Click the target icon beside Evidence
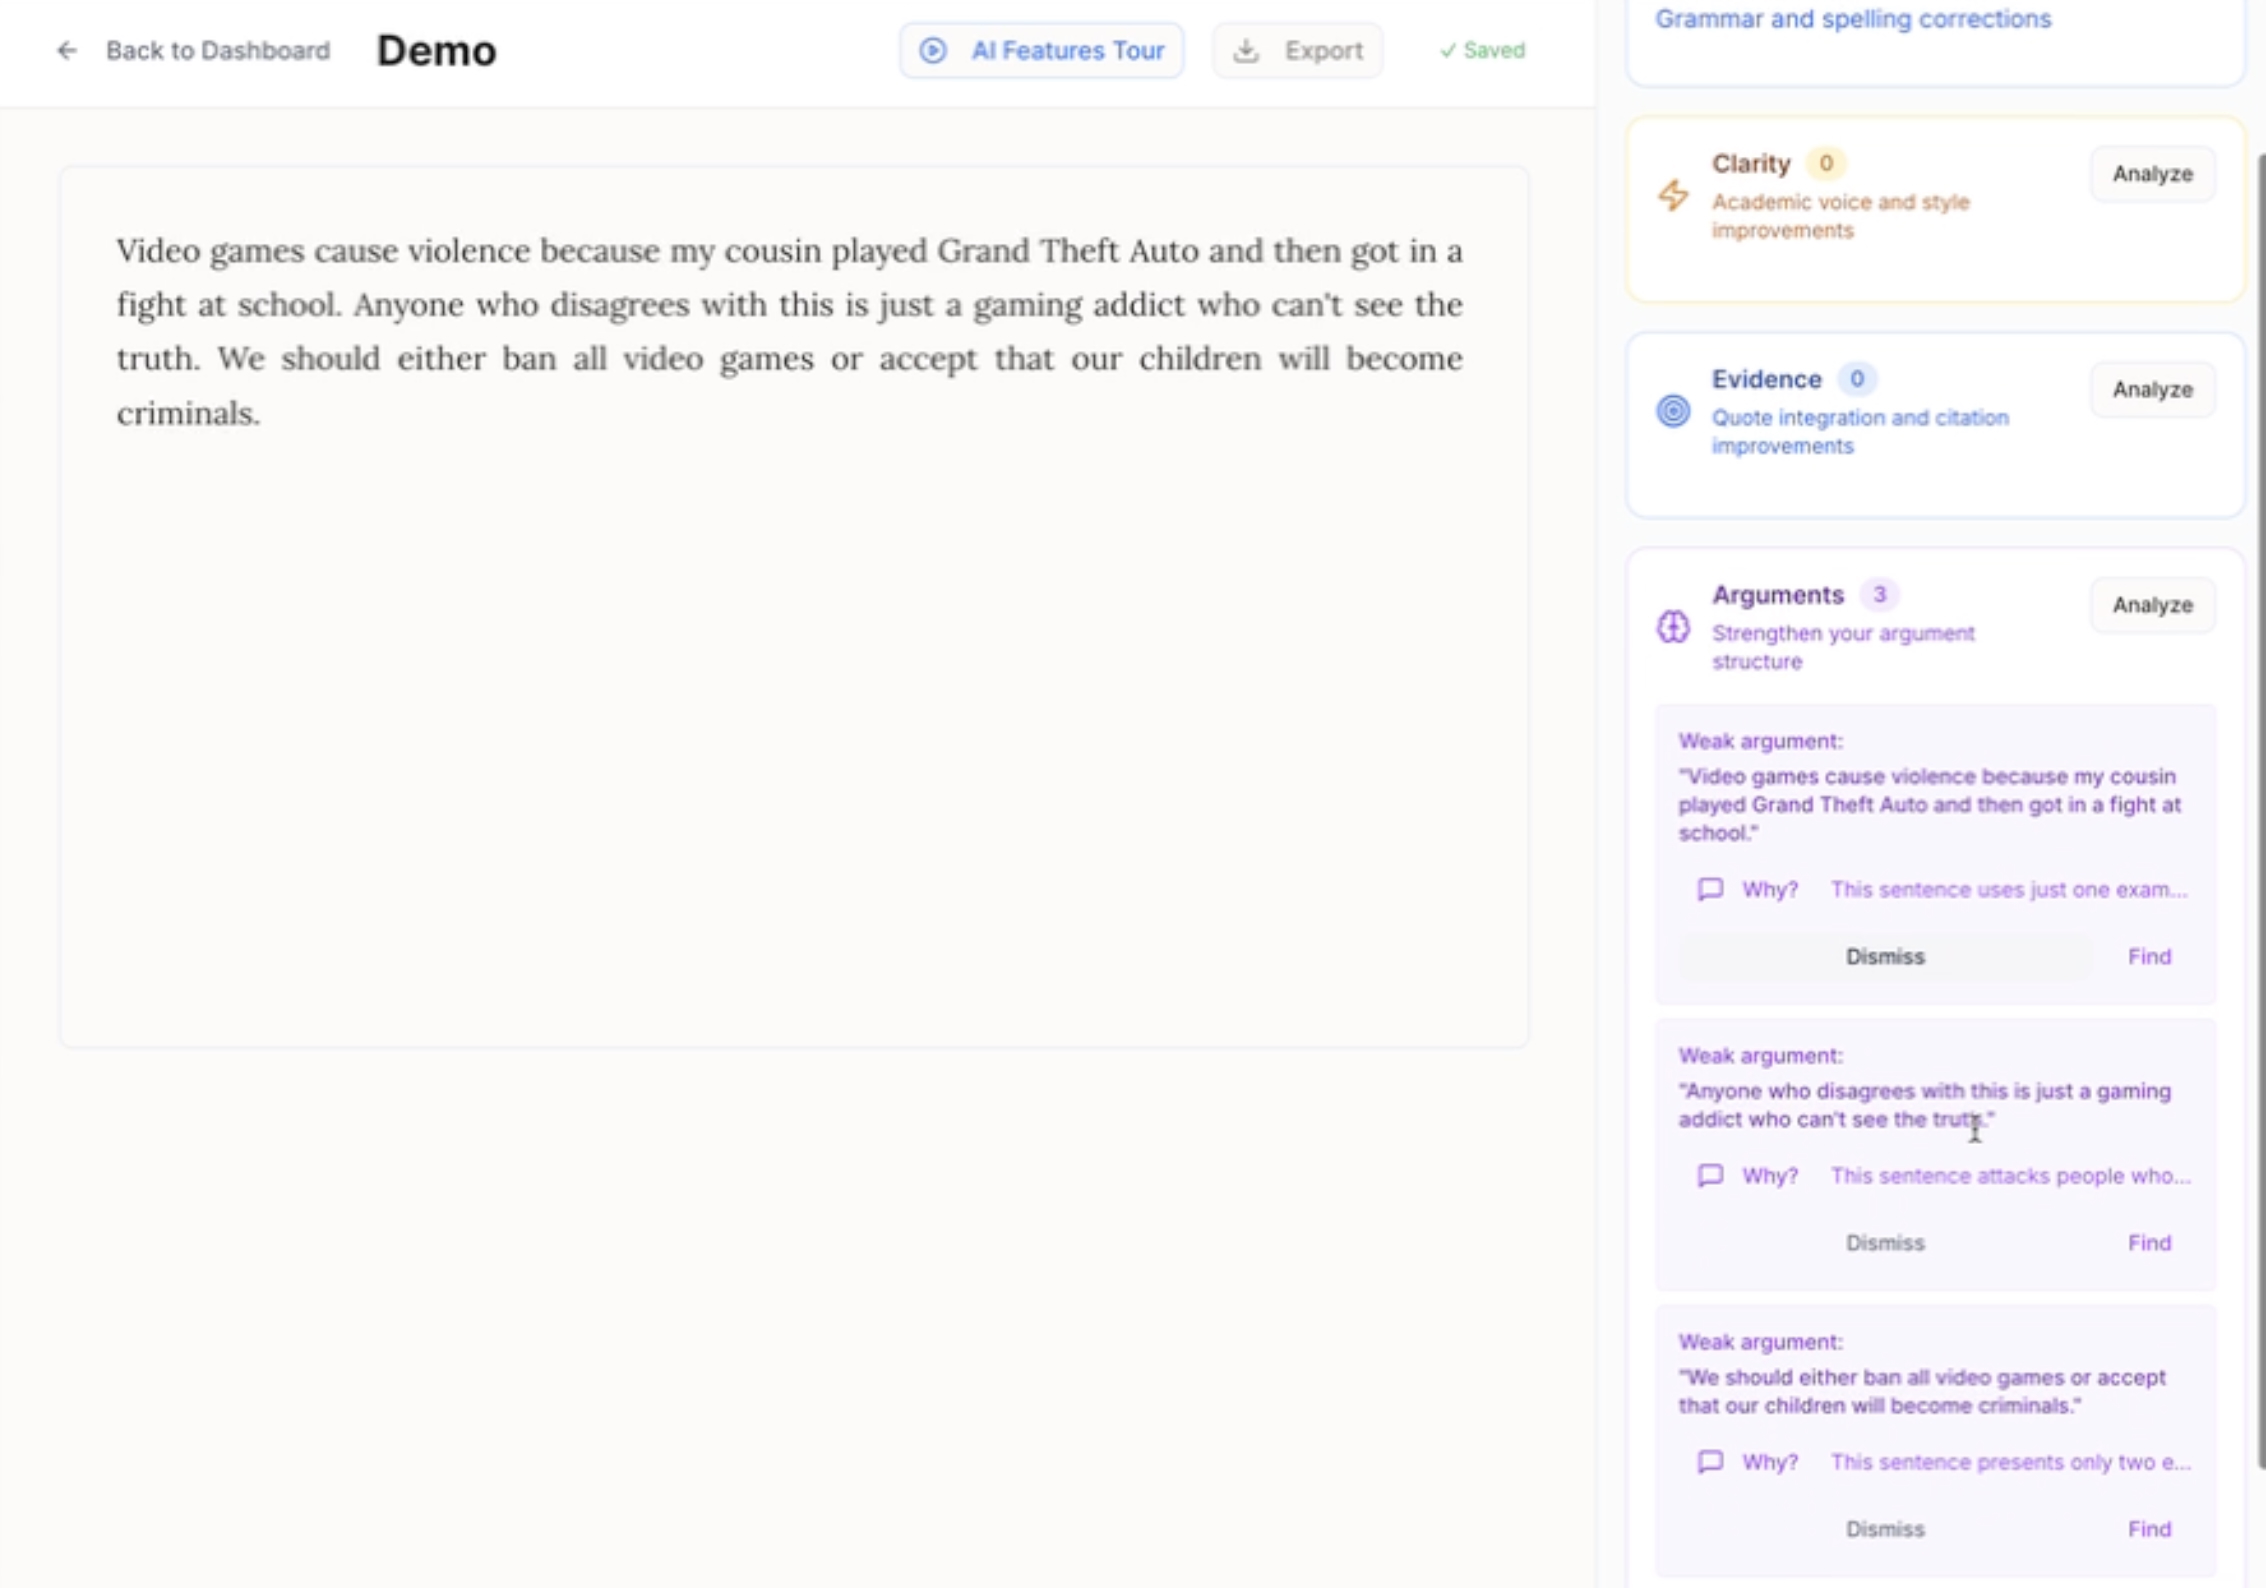 coord(1673,411)
